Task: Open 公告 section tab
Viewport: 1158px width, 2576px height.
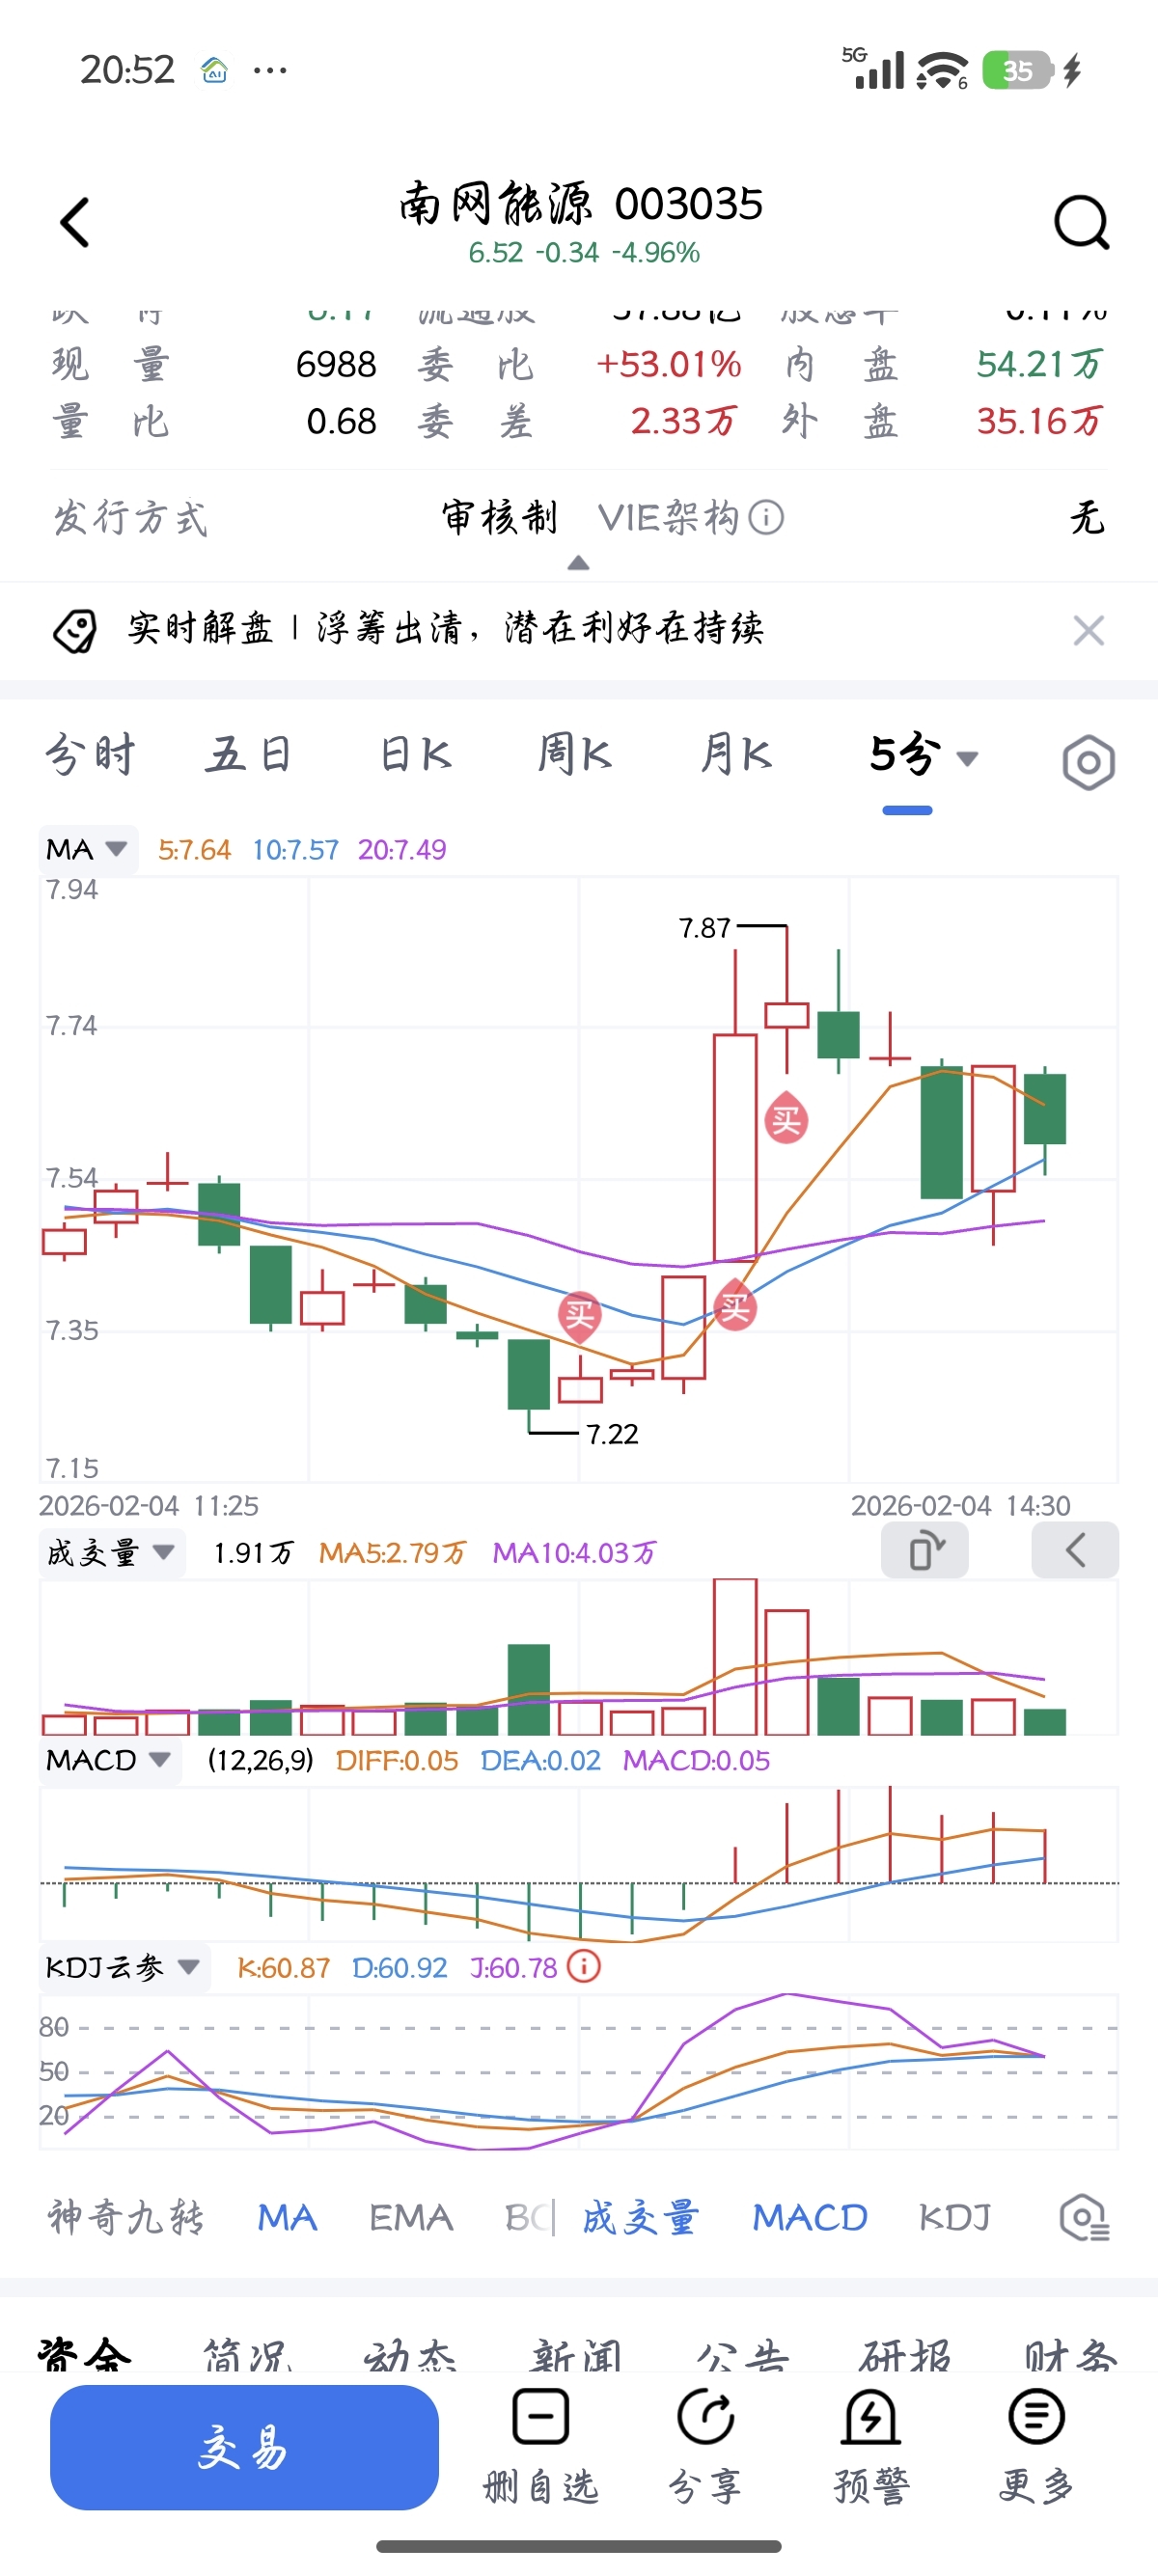Action: (x=742, y=2355)
